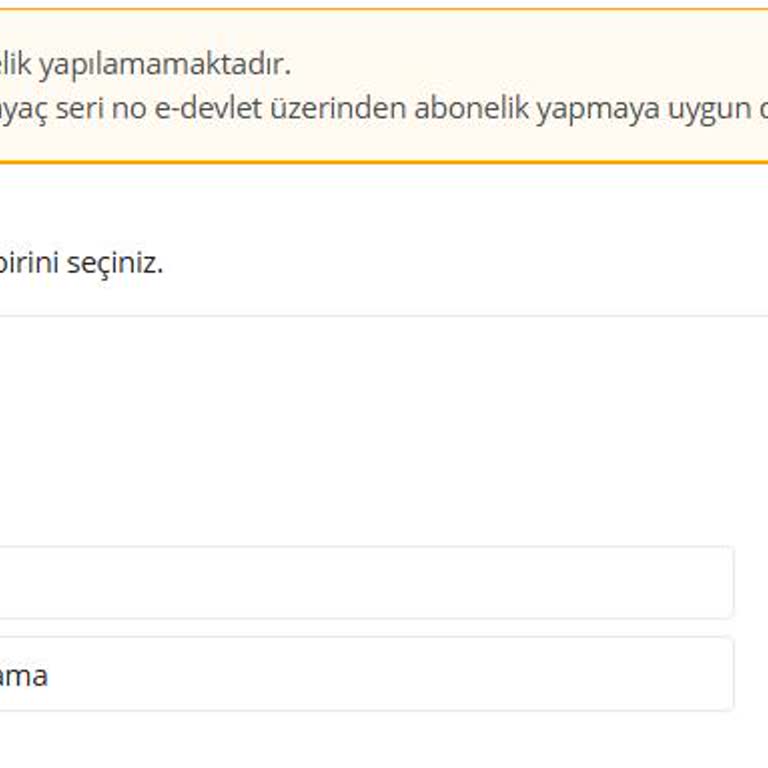Click the middle of the 'ama' option box
This screenshot has width=768, height=768.
(366, 674)
